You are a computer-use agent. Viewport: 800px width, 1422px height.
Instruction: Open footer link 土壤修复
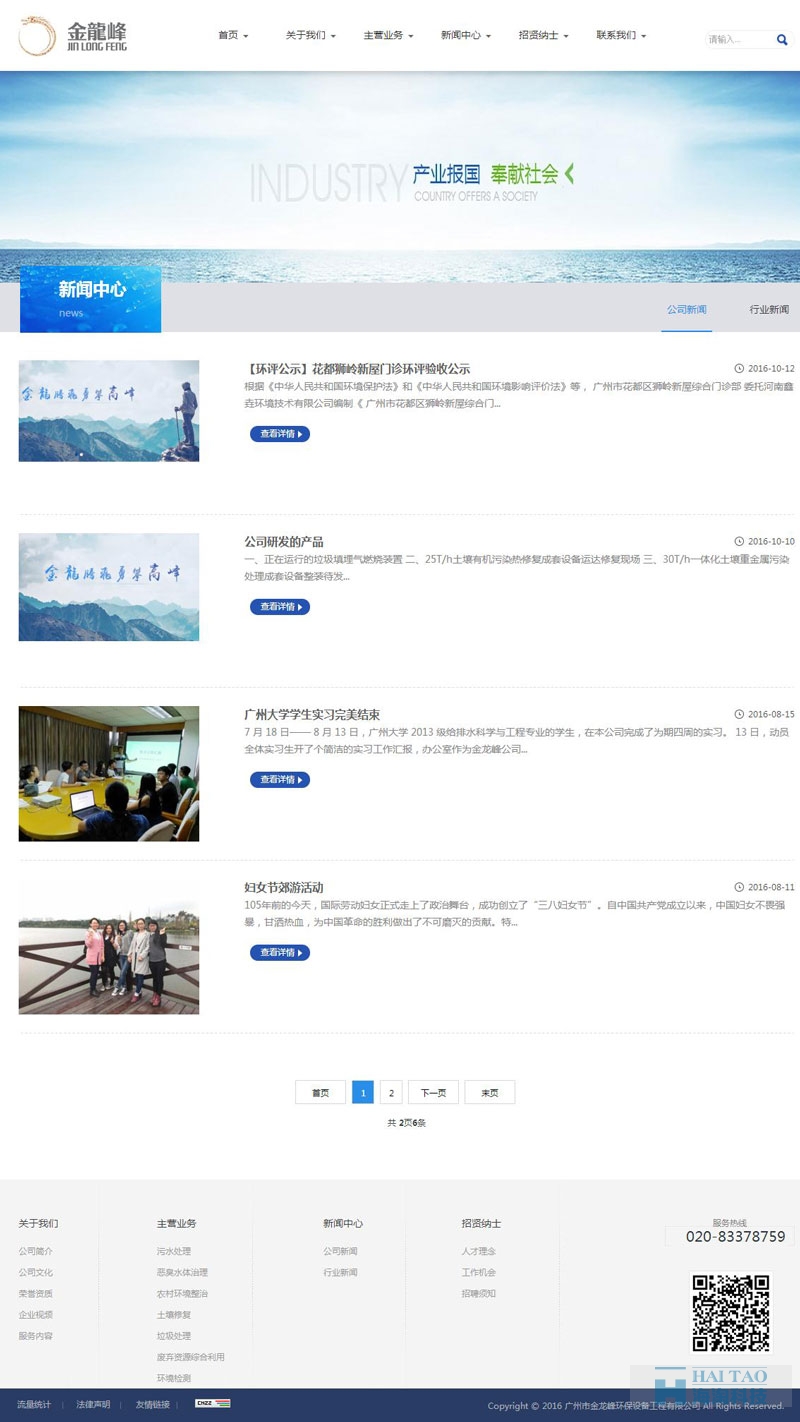pos(174,1315)
